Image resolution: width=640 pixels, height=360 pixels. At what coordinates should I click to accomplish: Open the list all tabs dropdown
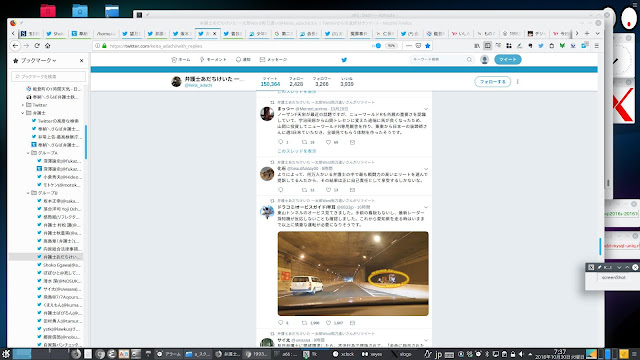(x=598, y=33)
